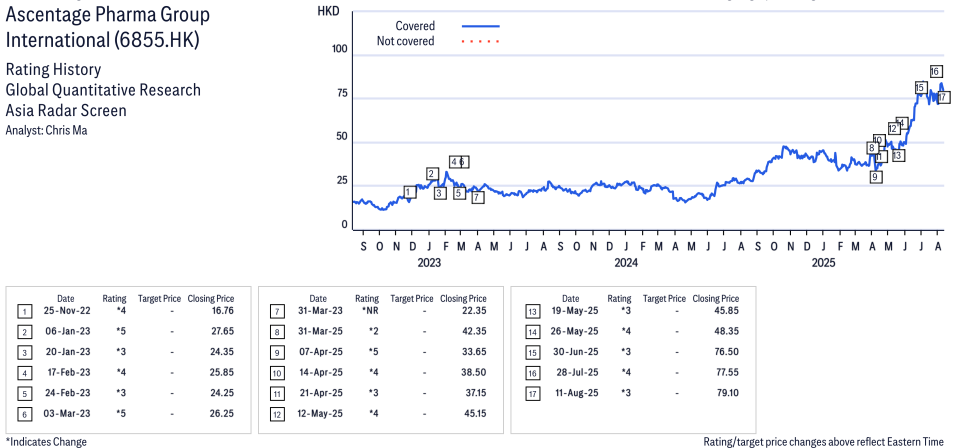Click chart marker 13 on the chart

click(x=898, y=156)
